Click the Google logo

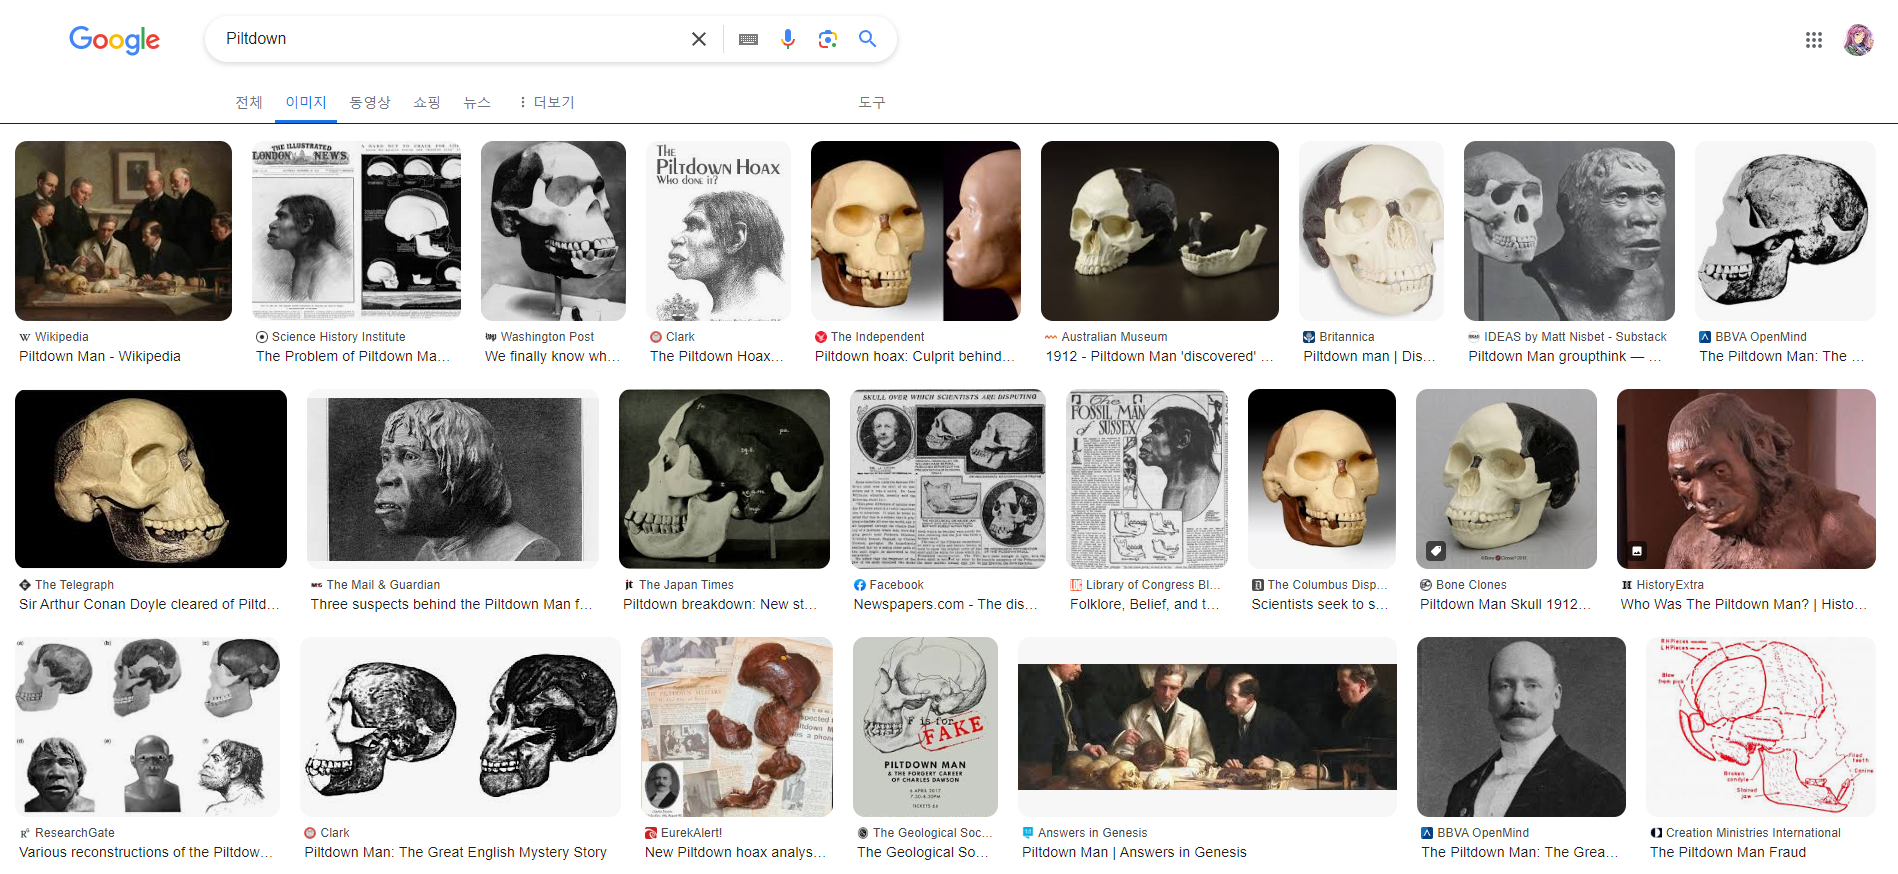[x=114, y=40]
